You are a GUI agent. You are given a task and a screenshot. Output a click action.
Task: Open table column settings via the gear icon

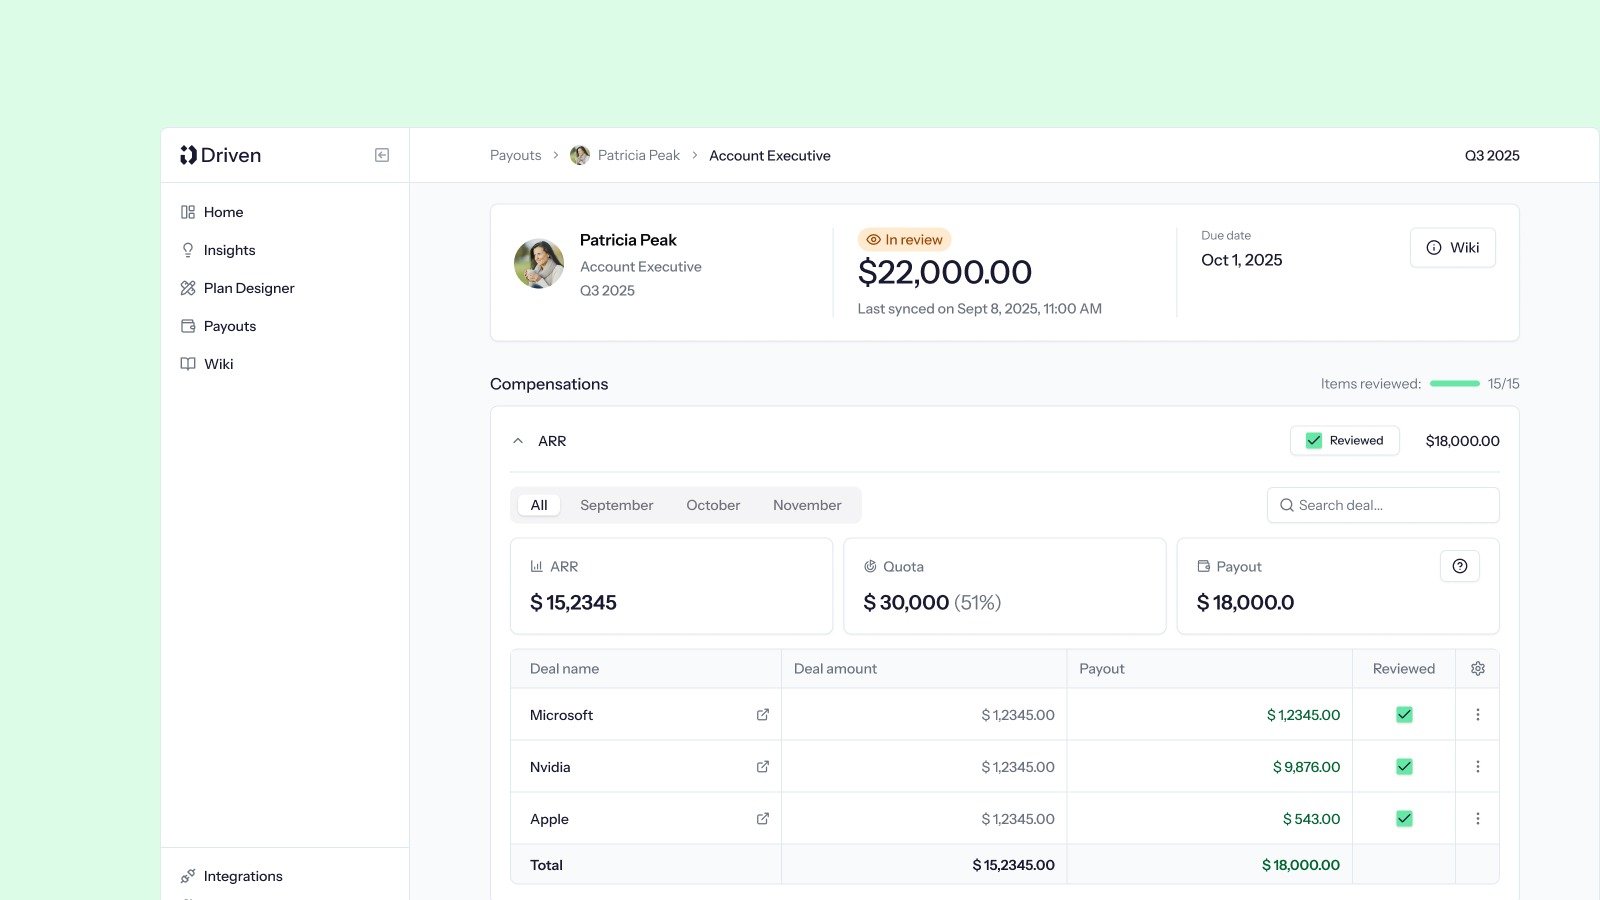click(x=1477, y=668)
